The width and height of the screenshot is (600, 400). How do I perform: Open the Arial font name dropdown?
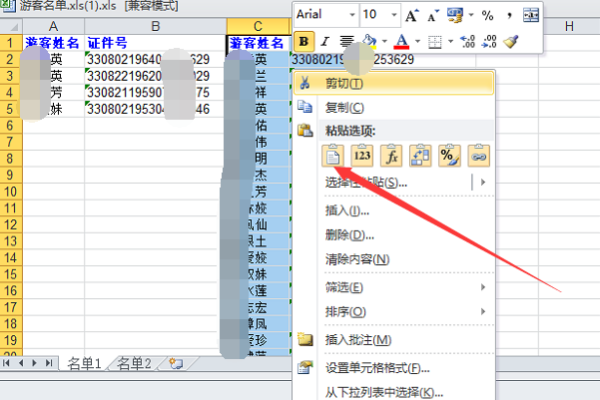coord(352,15)
